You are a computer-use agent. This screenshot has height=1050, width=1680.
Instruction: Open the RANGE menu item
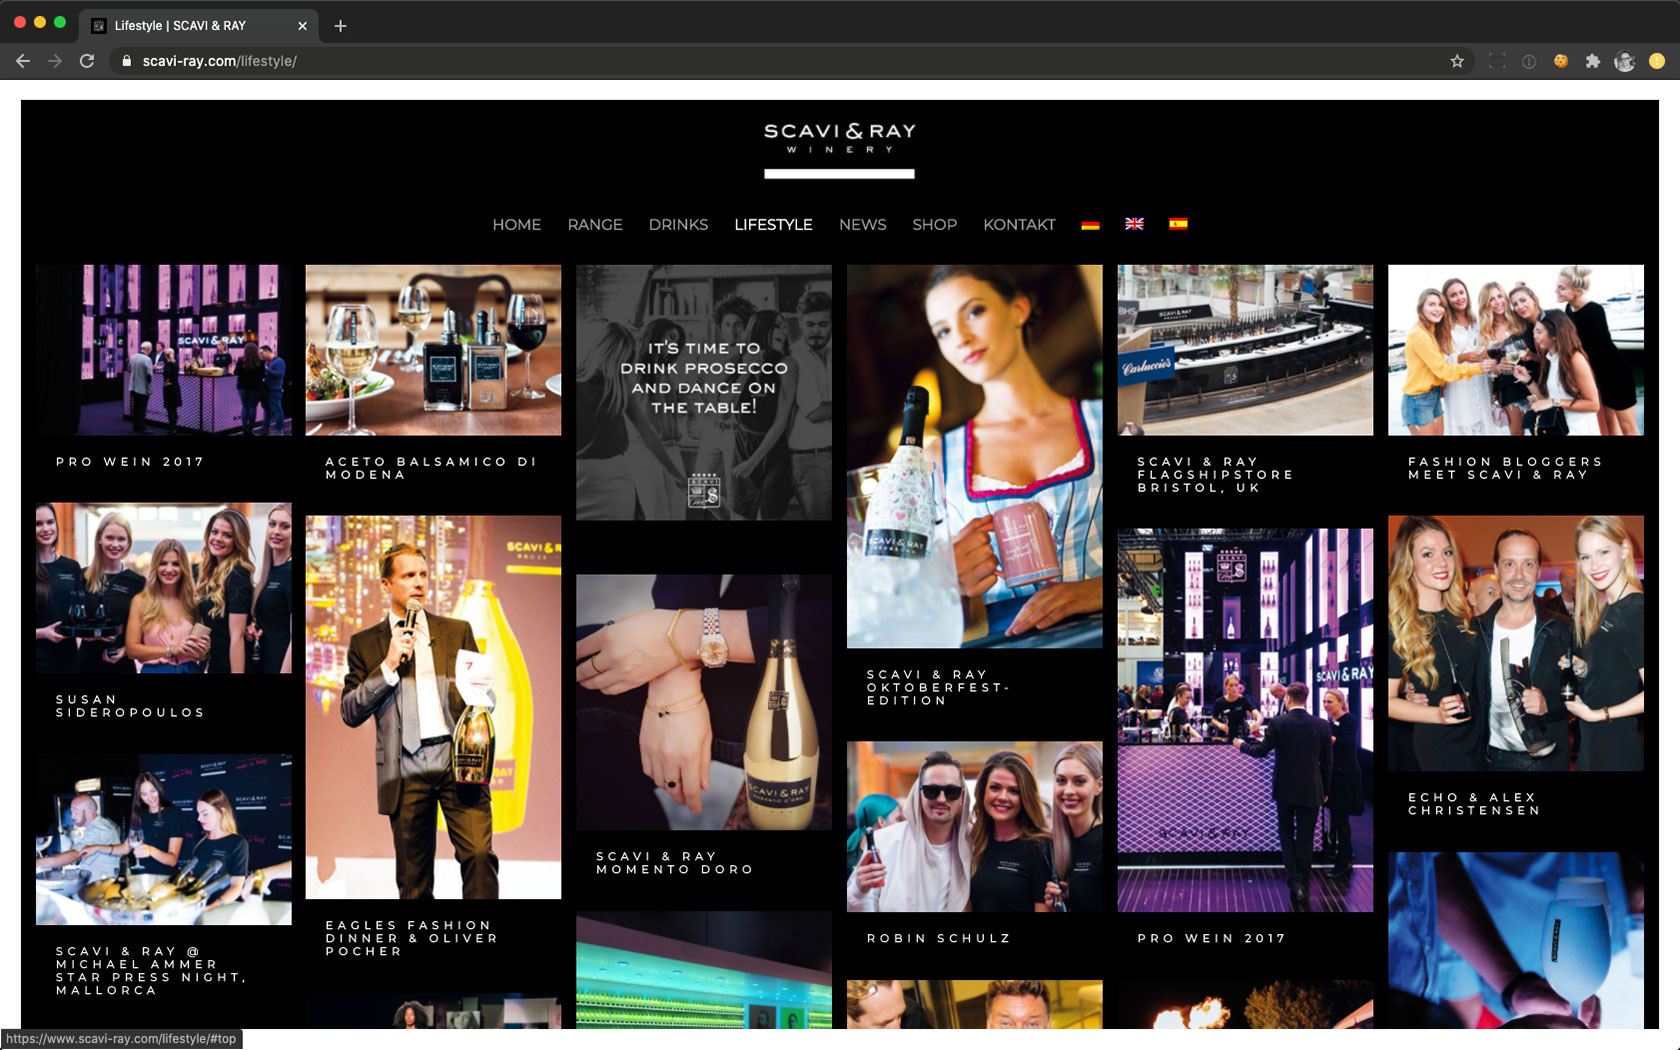click(595, 225)
